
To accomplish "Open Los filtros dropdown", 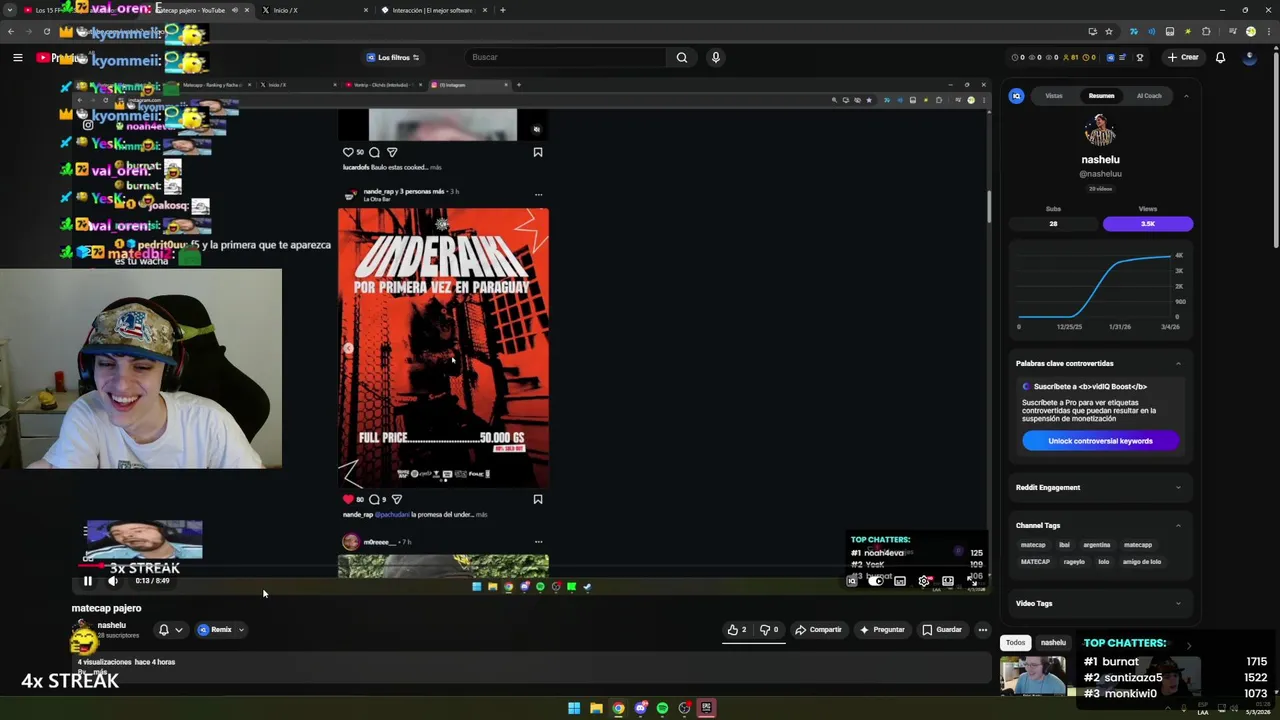I will coord(392,57).
